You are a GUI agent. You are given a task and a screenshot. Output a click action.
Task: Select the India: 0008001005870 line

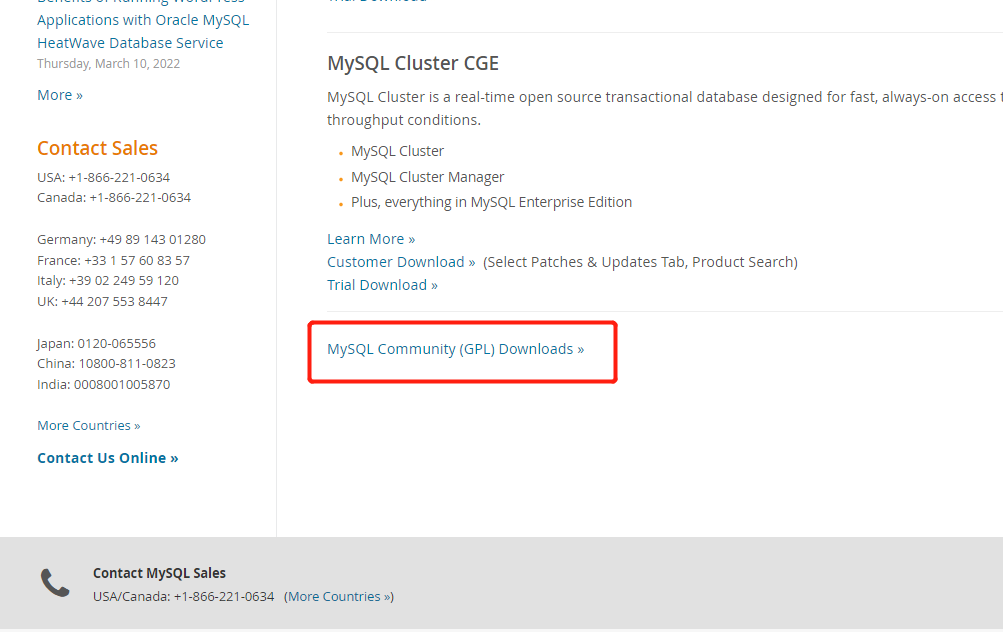click(104, 384)
